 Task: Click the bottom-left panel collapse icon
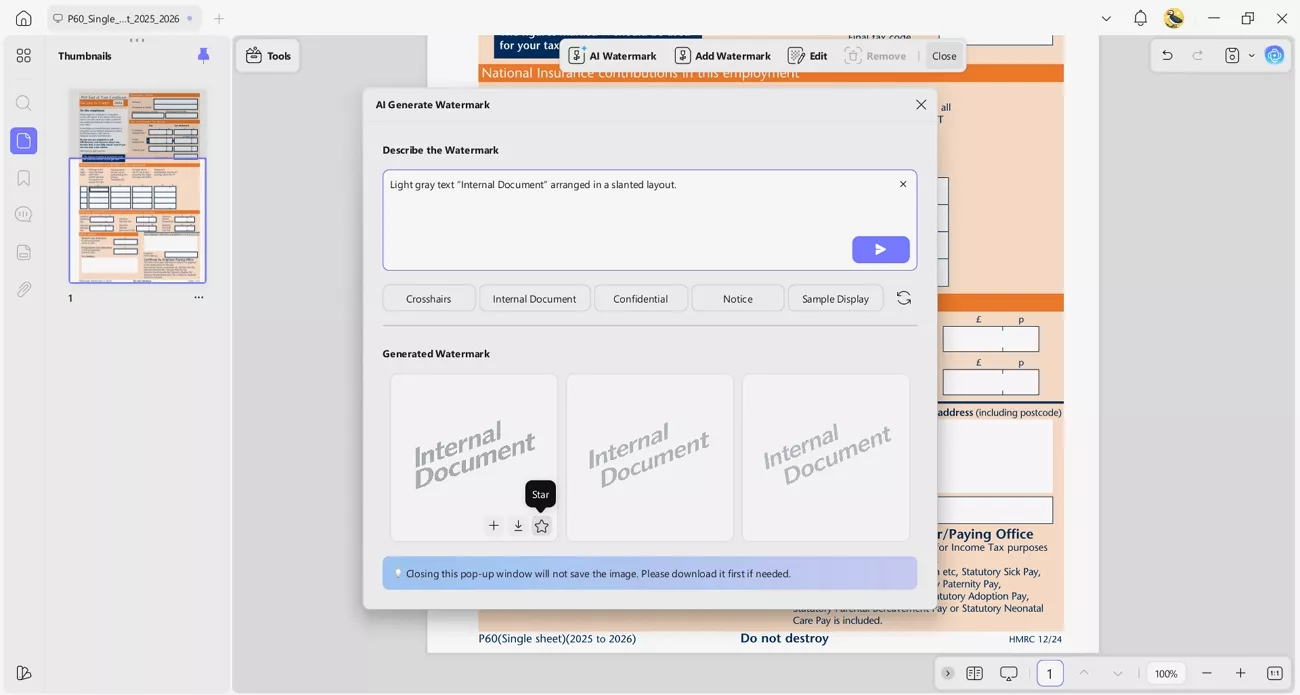click(24, 673)
